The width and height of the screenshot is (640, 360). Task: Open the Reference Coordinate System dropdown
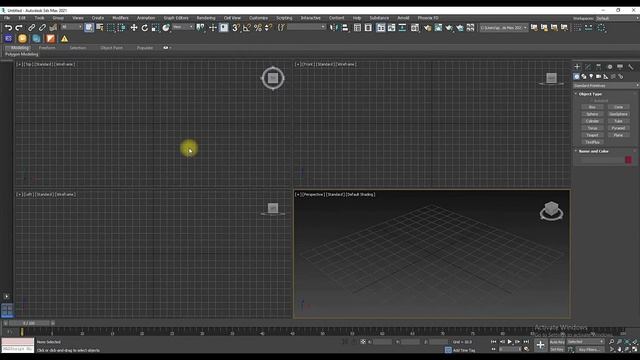pyautogui.click(x=183, y=27)
